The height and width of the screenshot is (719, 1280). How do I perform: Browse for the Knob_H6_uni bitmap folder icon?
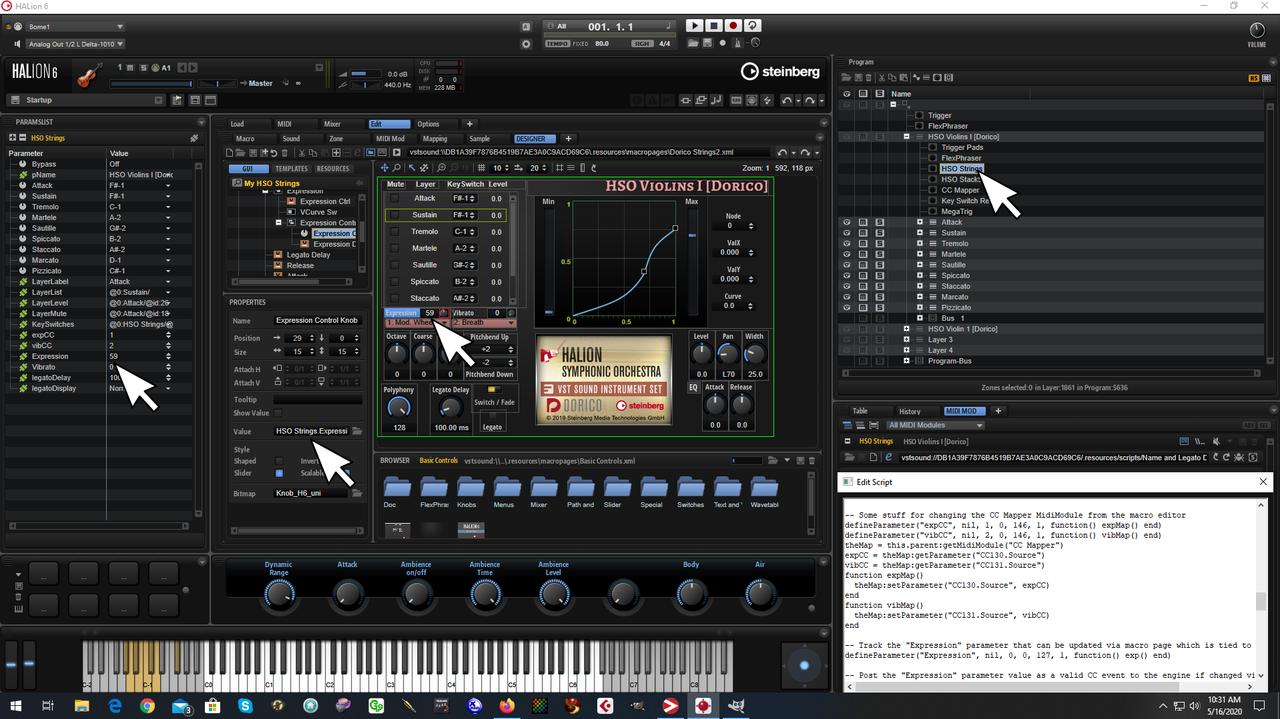pos(357,493)
